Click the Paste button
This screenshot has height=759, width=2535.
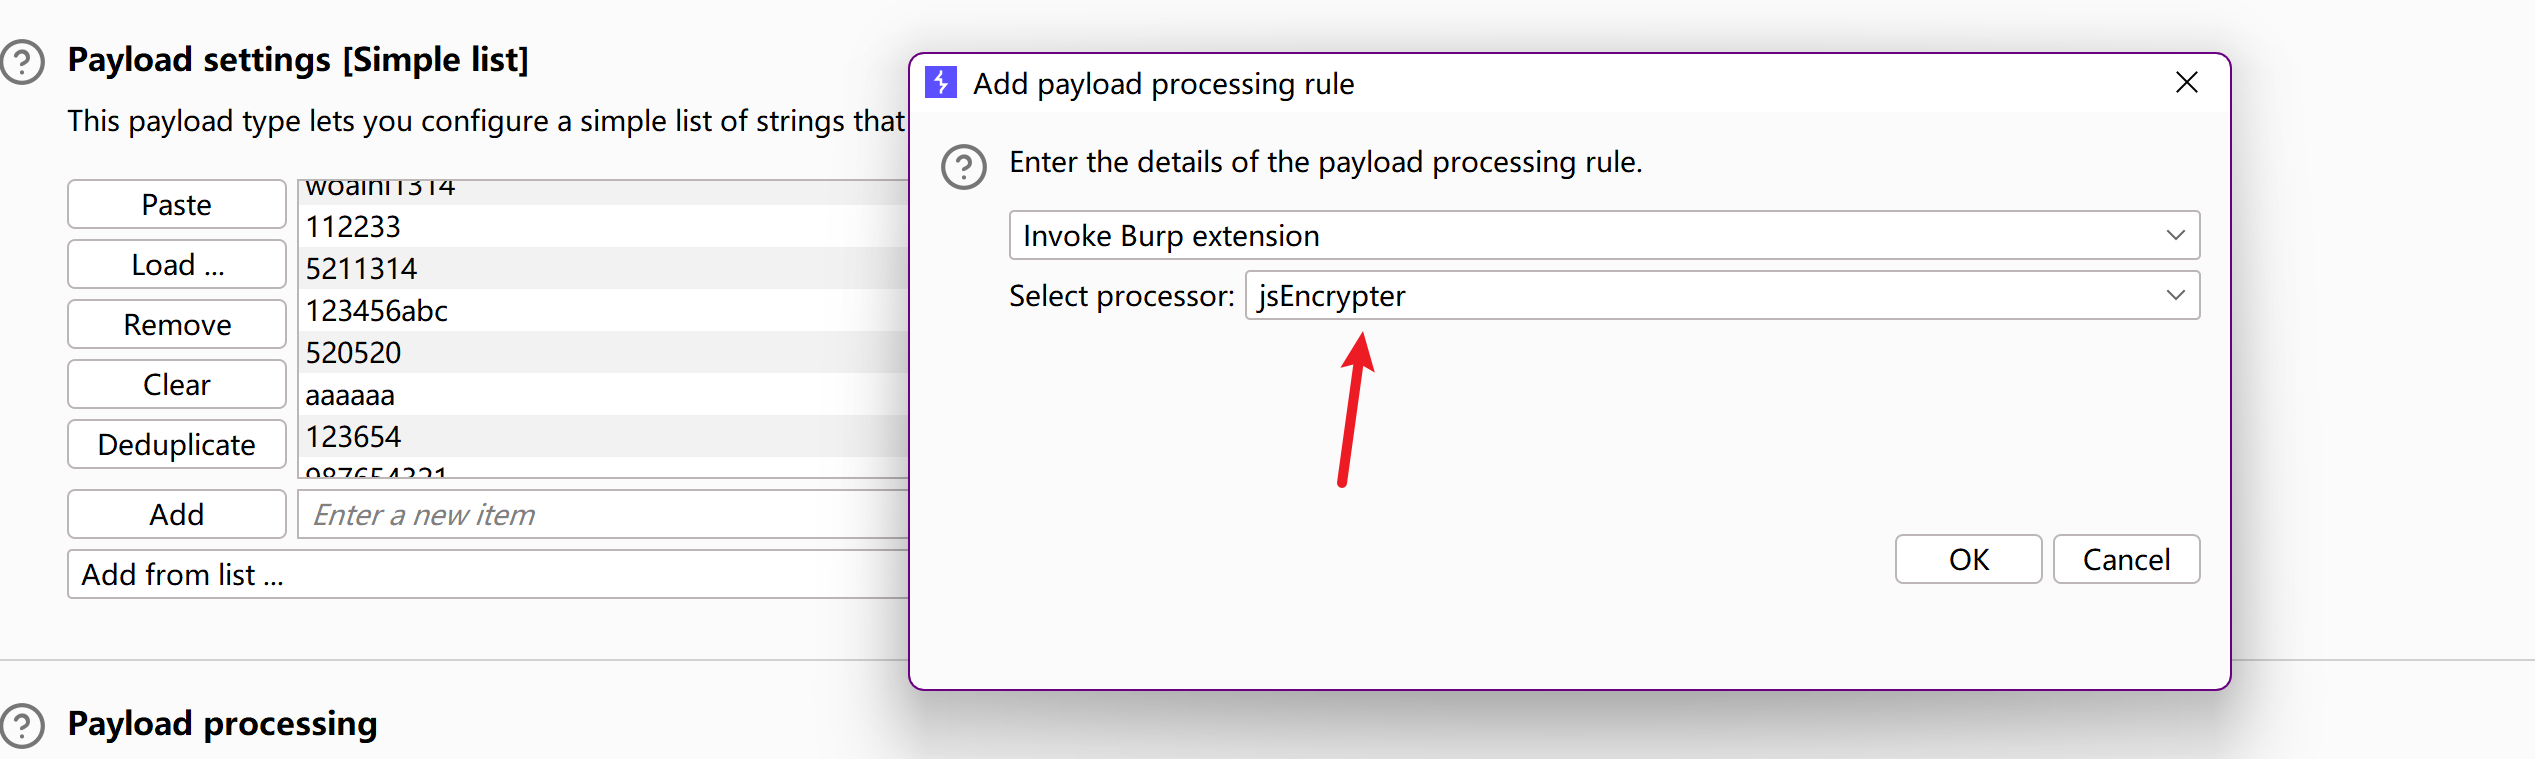(x=177, y=205)
